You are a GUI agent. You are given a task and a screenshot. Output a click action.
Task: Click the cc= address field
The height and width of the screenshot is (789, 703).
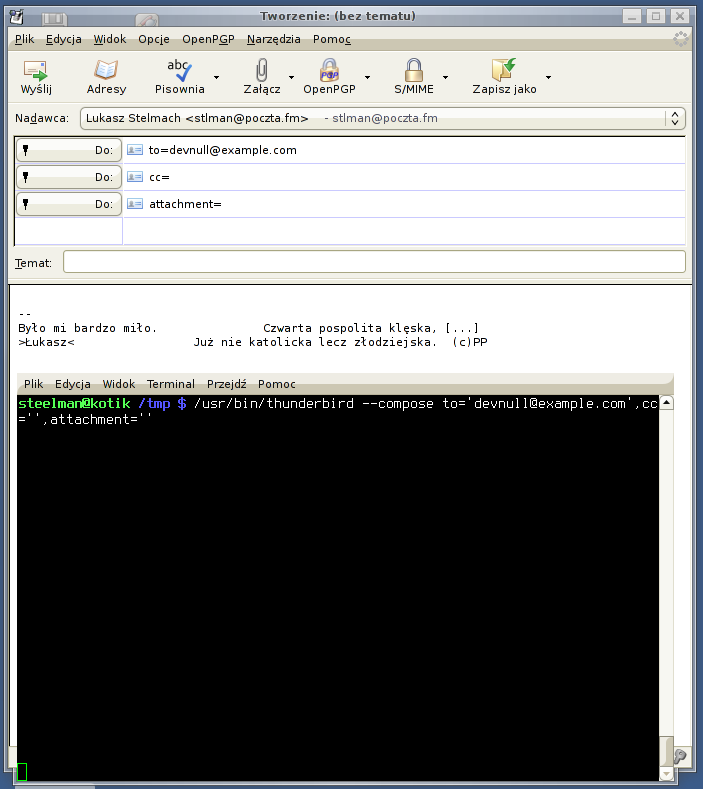pyautogui.click(x=404, y=177)
